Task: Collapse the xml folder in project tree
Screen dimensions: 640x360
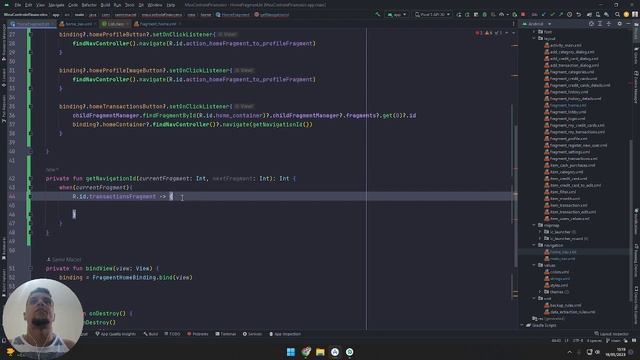Action: pyautogui.click(x=534, y=298)
